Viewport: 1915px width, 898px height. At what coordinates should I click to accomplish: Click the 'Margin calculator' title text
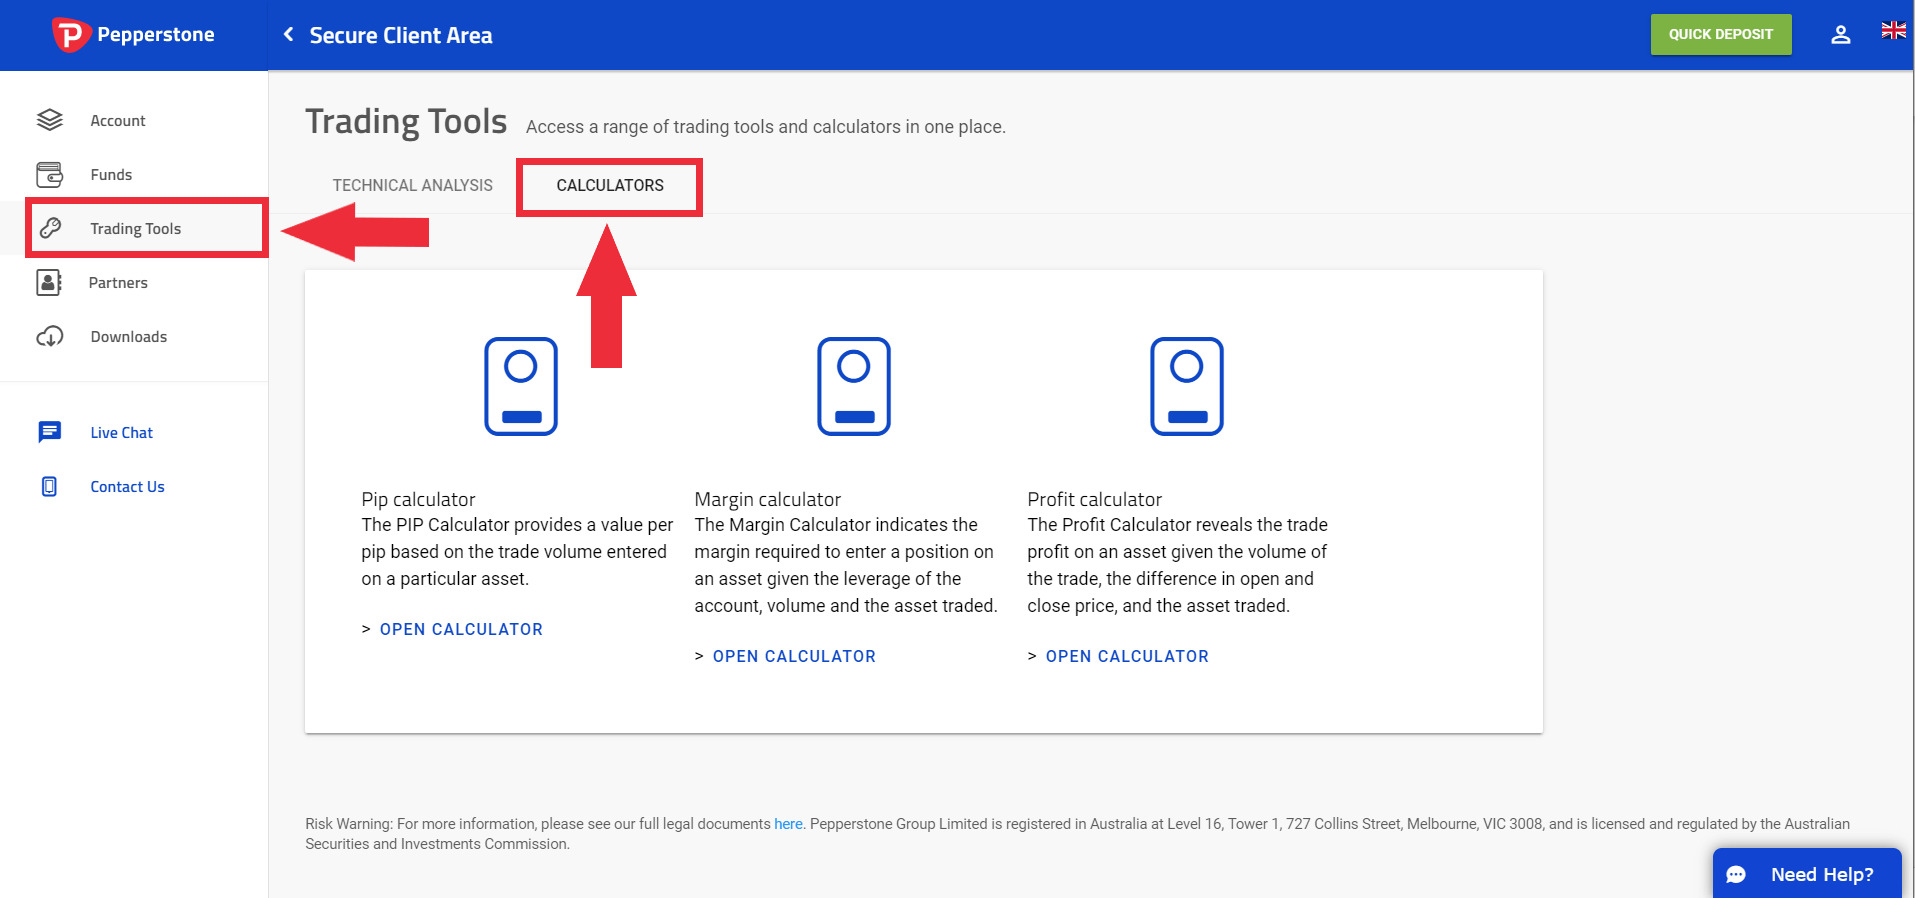768,499
